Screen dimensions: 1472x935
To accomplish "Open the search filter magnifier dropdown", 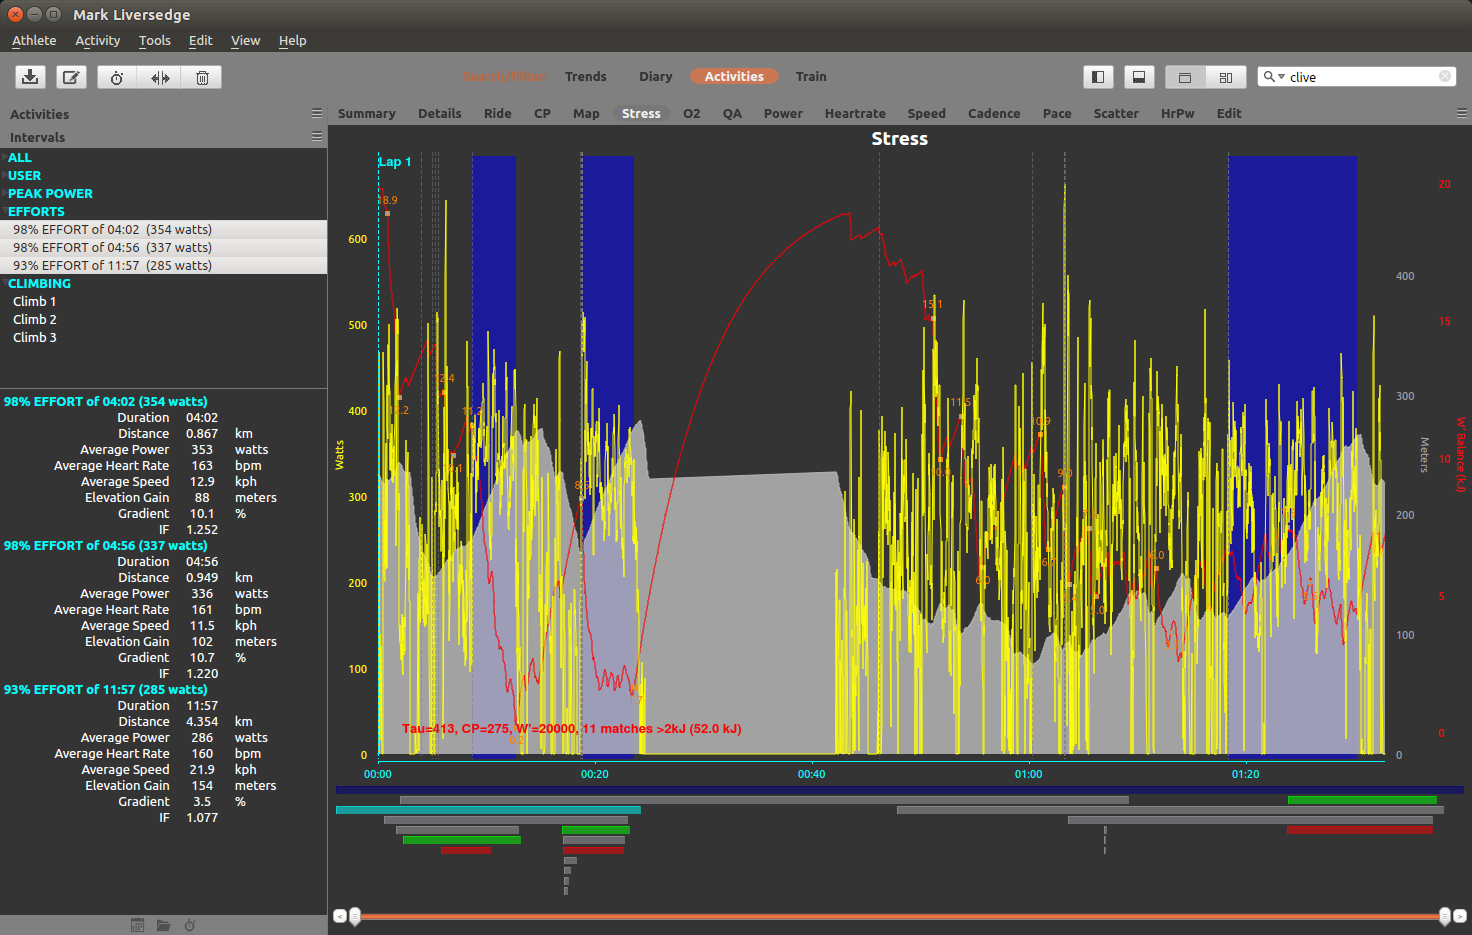I will (1273, 77).
